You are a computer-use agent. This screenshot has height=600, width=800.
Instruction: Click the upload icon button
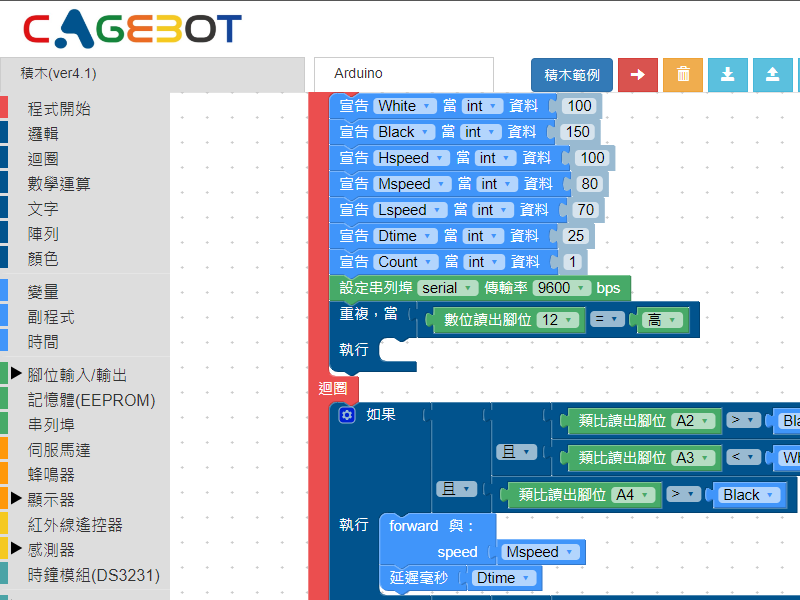click(772, 74)
